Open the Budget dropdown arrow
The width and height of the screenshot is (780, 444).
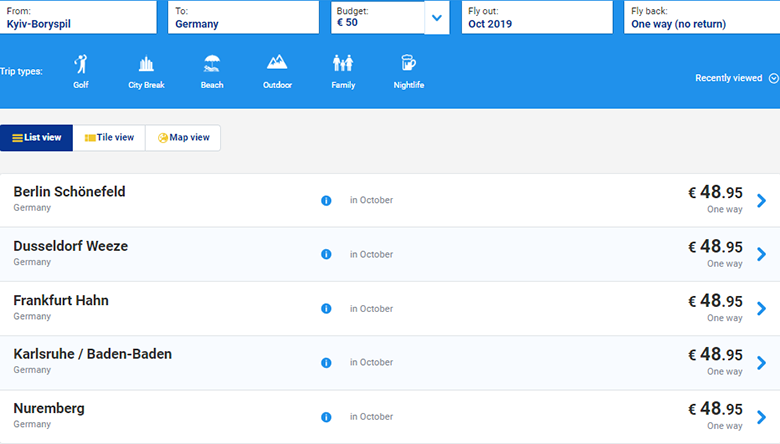coord(437,17)
